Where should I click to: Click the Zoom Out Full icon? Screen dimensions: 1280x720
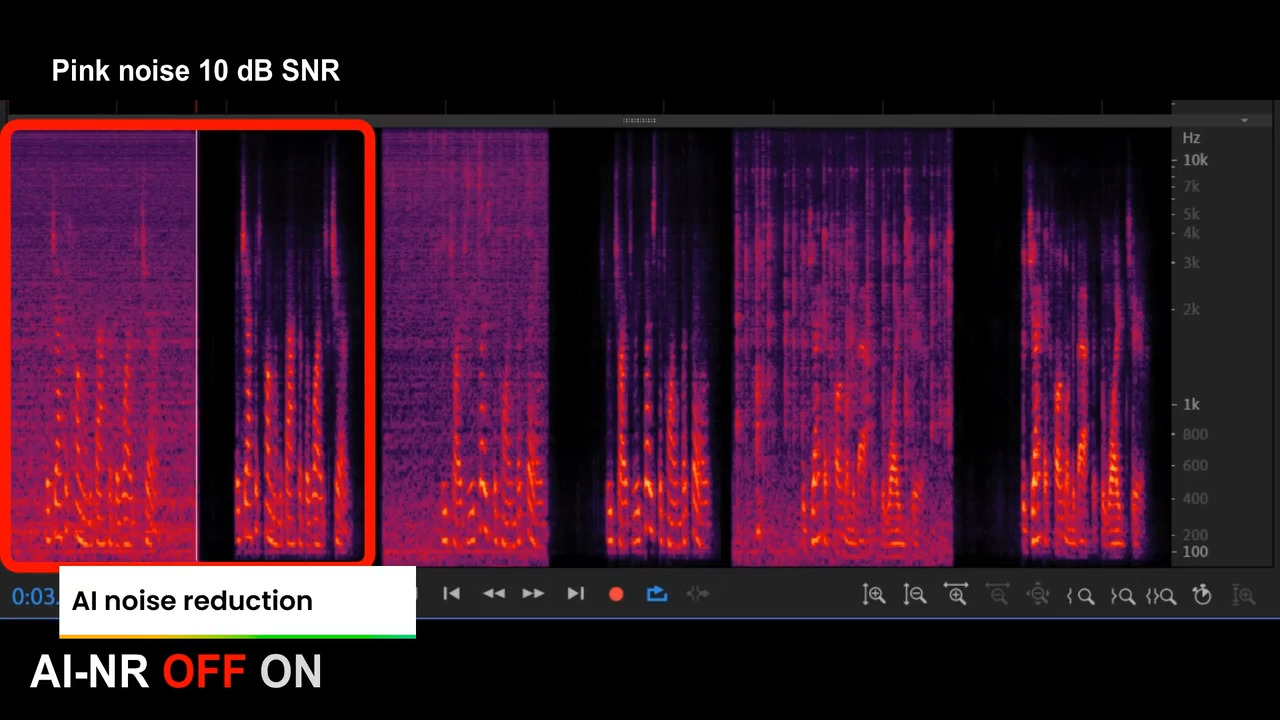coord(1038,595)
